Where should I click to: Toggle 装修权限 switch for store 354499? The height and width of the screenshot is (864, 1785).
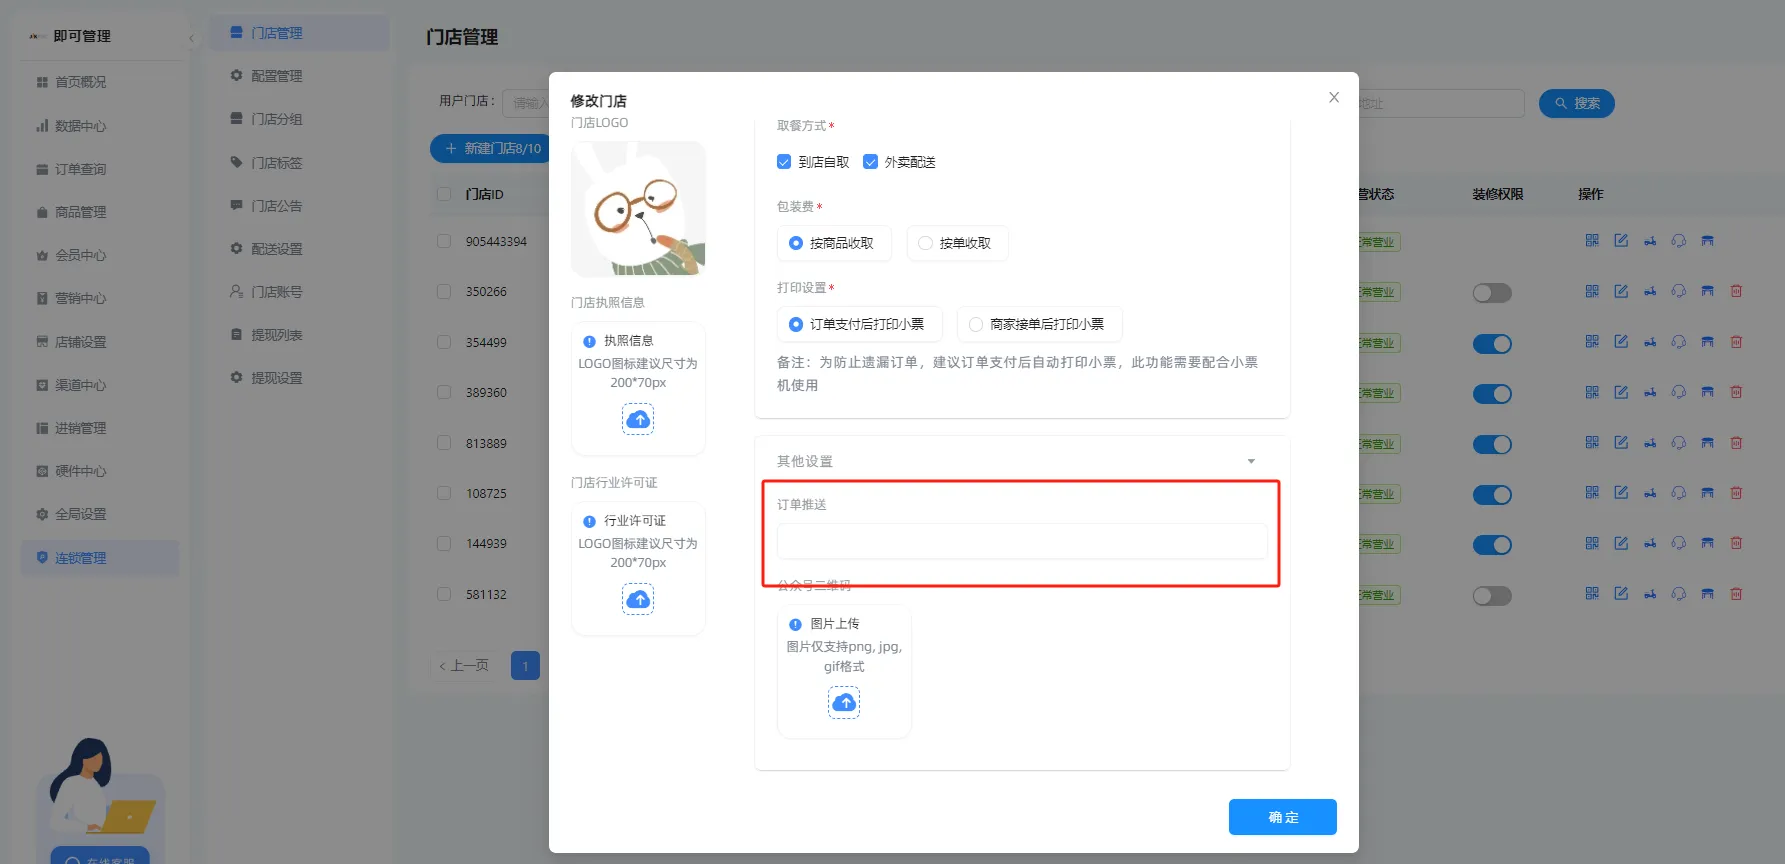tap(1492, 344)
